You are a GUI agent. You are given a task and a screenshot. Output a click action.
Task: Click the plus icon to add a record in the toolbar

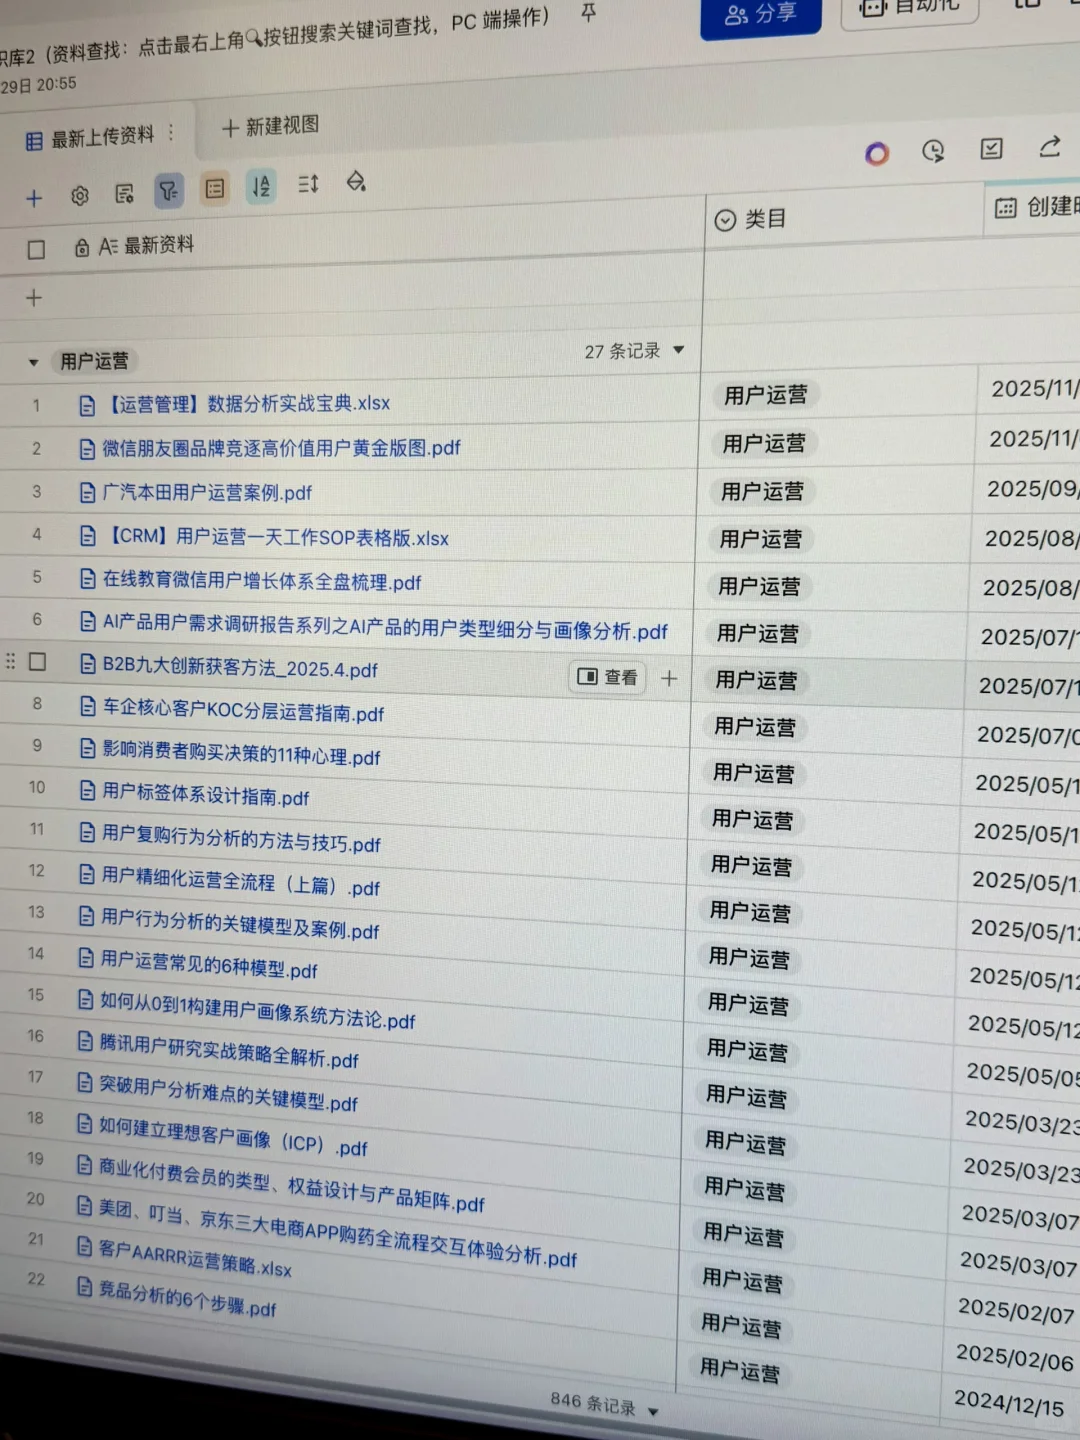pos(34,198)
